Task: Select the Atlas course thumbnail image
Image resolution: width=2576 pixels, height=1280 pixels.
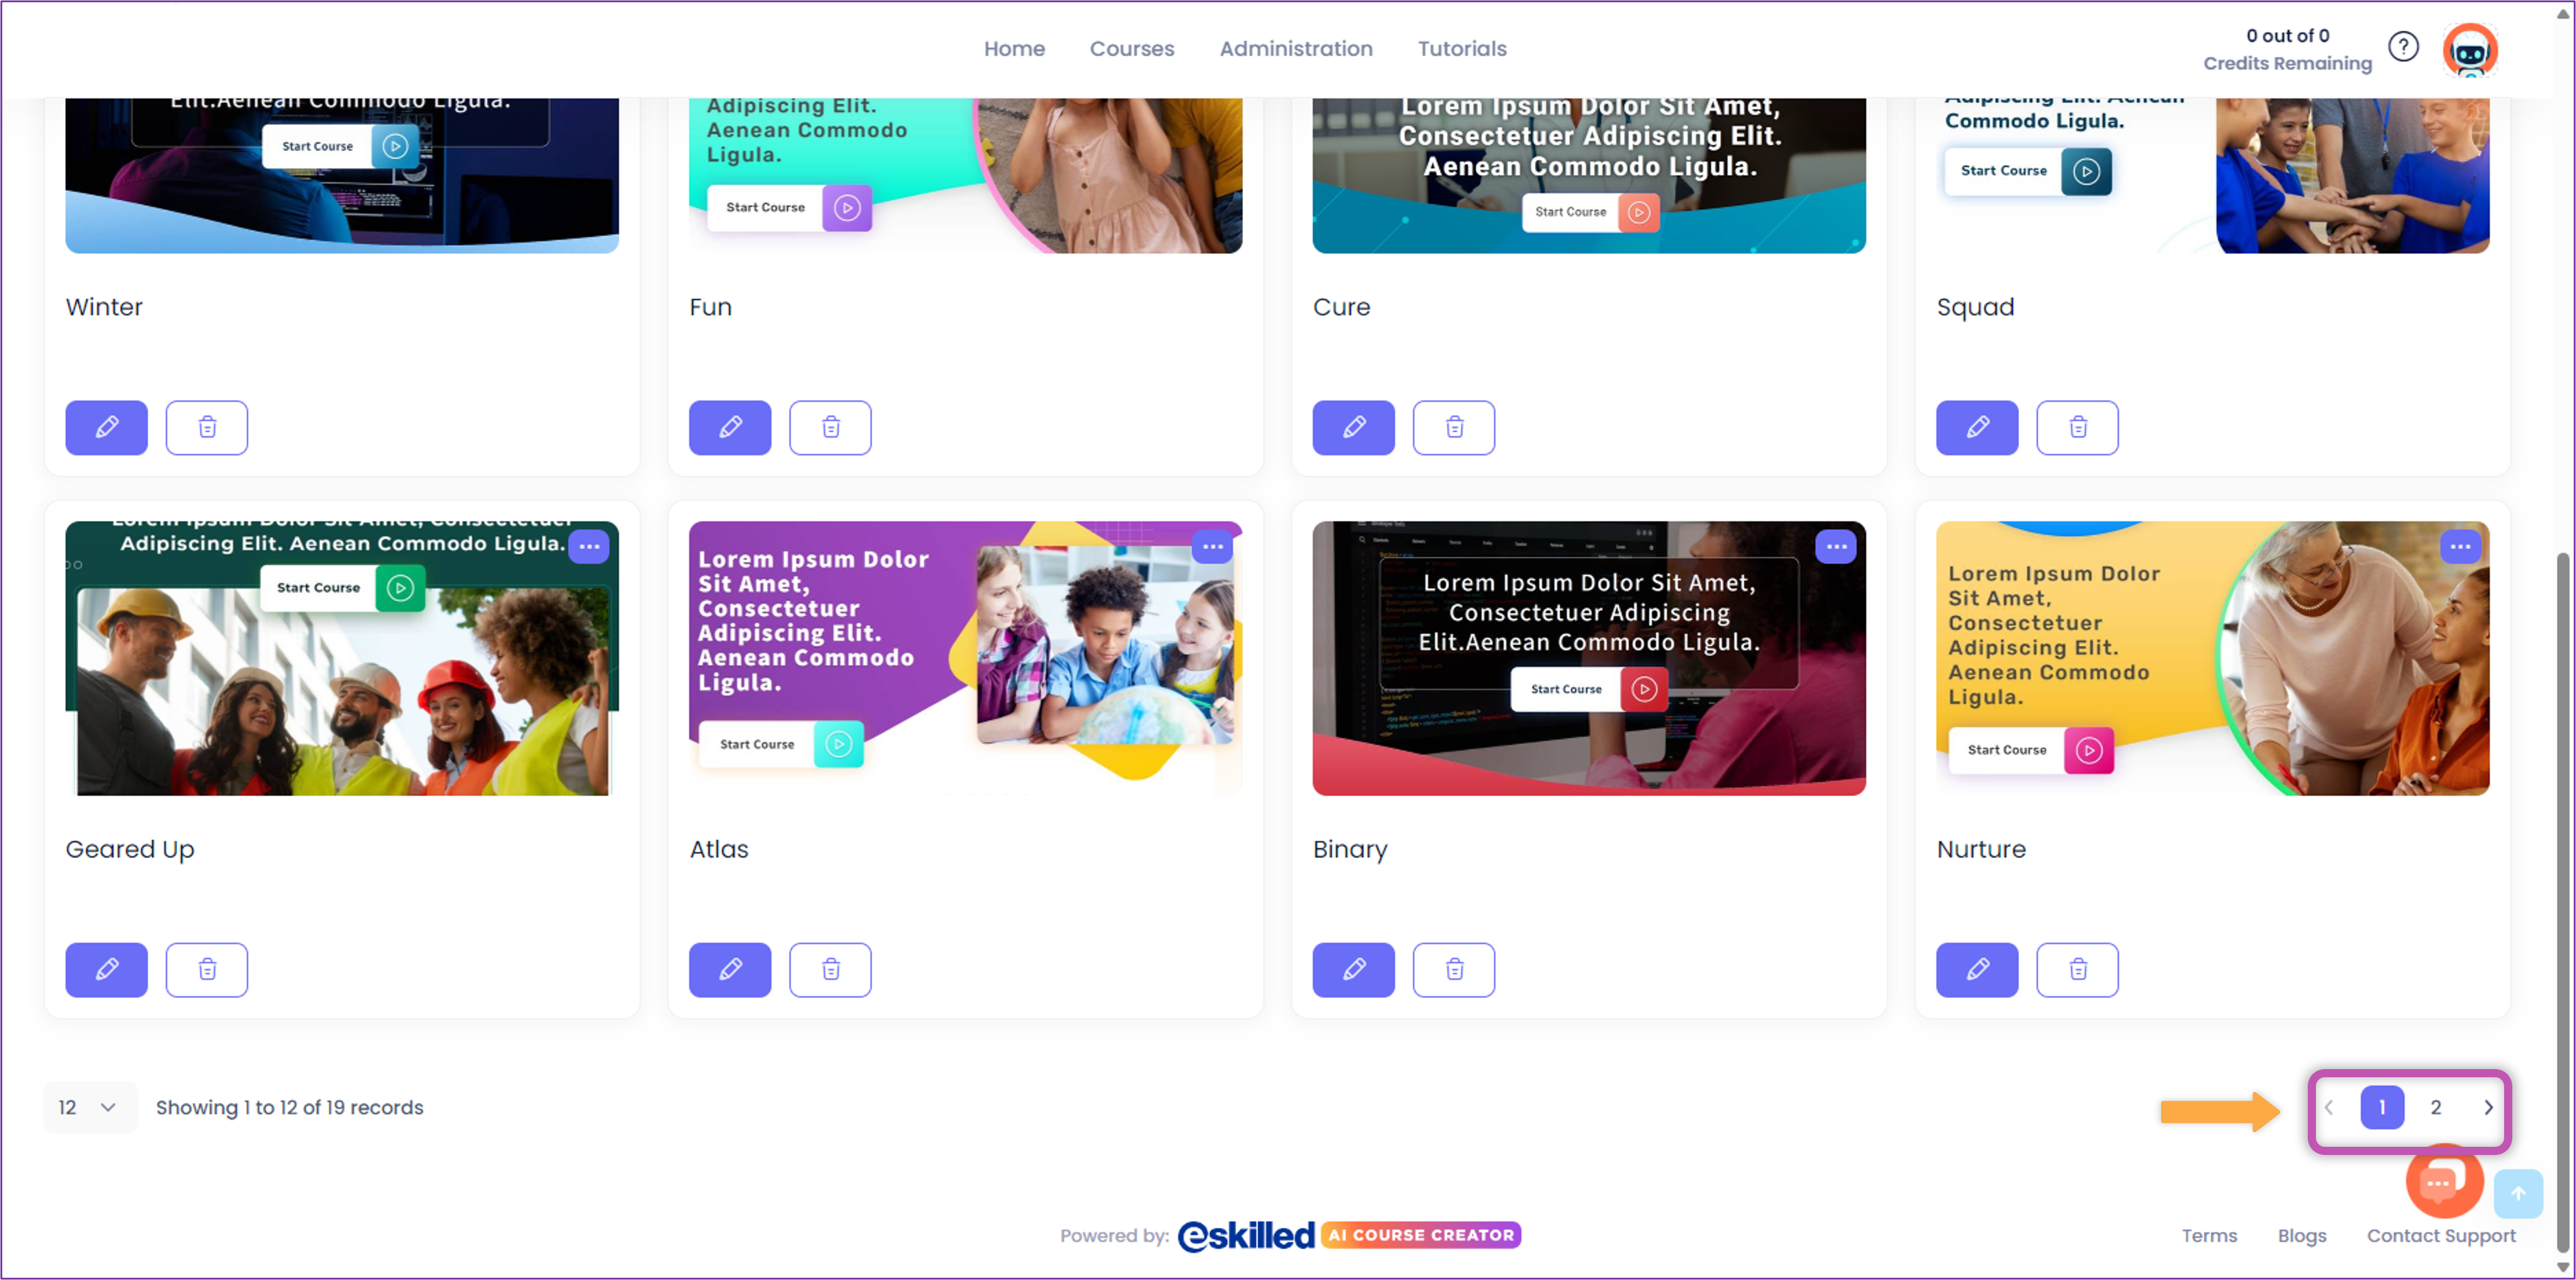Action: 965,658
